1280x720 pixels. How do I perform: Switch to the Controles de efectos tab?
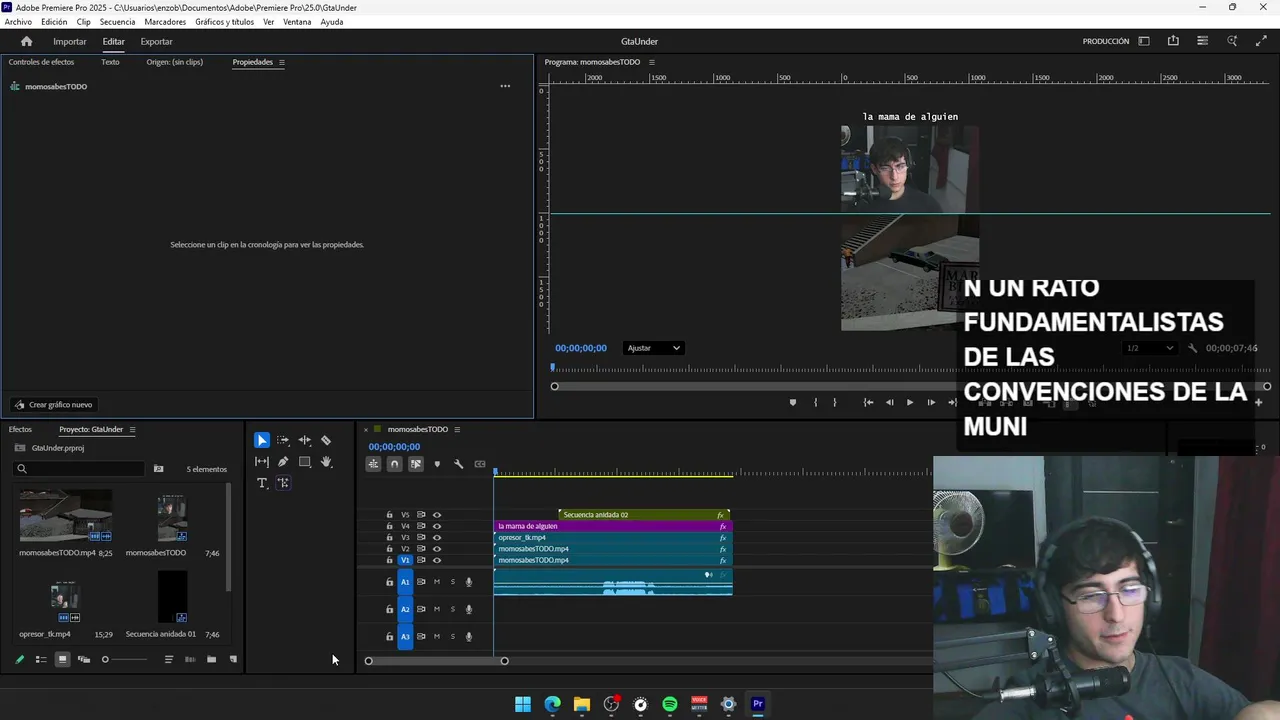[41, 62]
